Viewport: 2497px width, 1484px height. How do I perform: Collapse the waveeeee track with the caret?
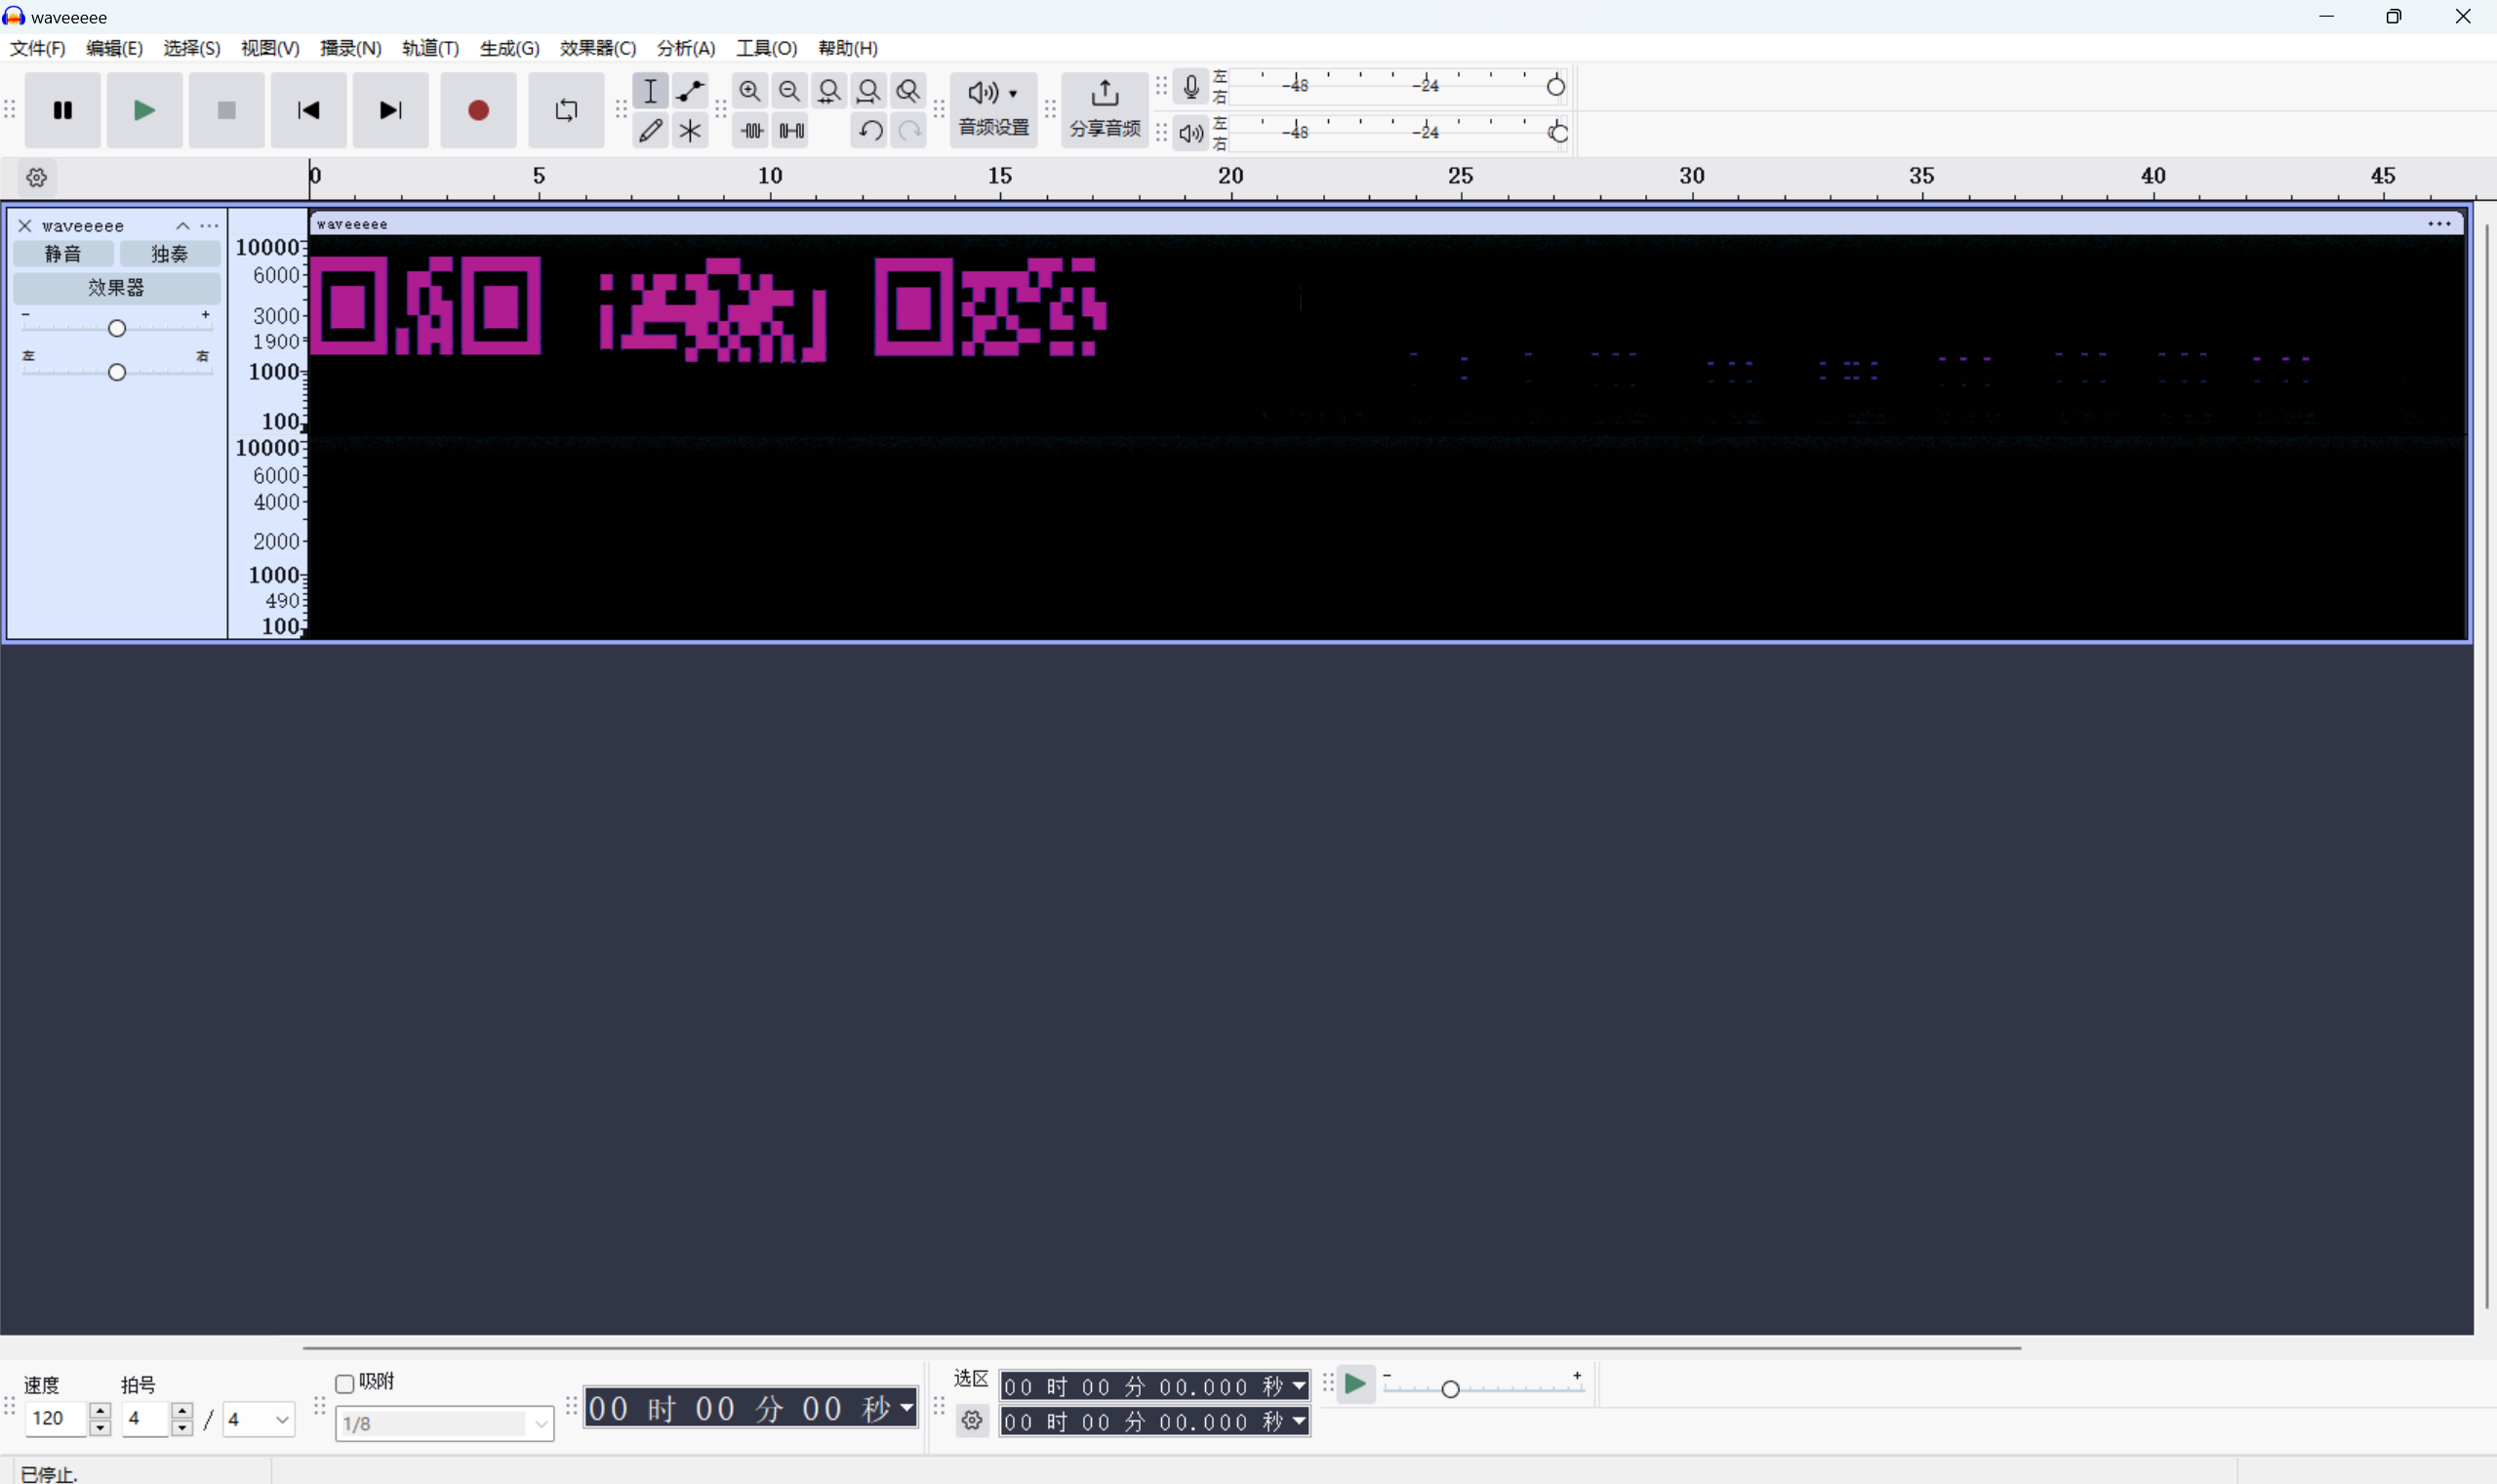click(x=183, y=226)
